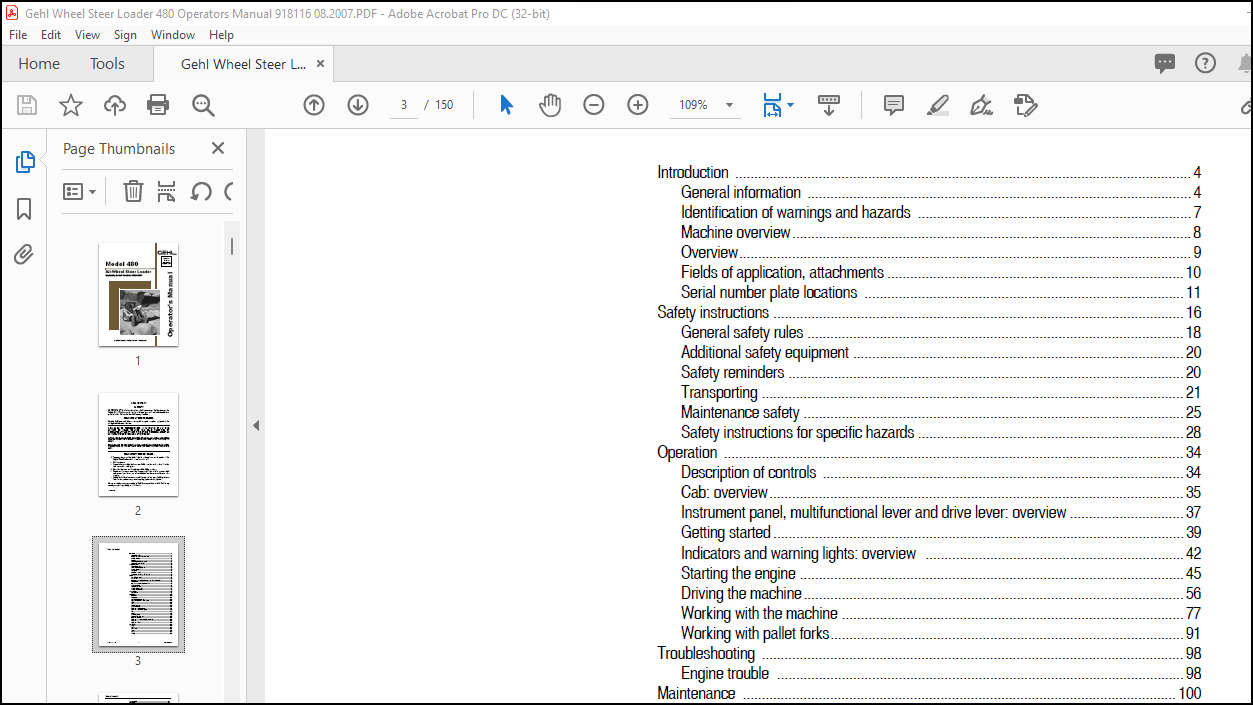Image resolution: width=1253 pixels, height=705 pixels.
Task: Open the Sign document pen tool
Action: point(981,105)
